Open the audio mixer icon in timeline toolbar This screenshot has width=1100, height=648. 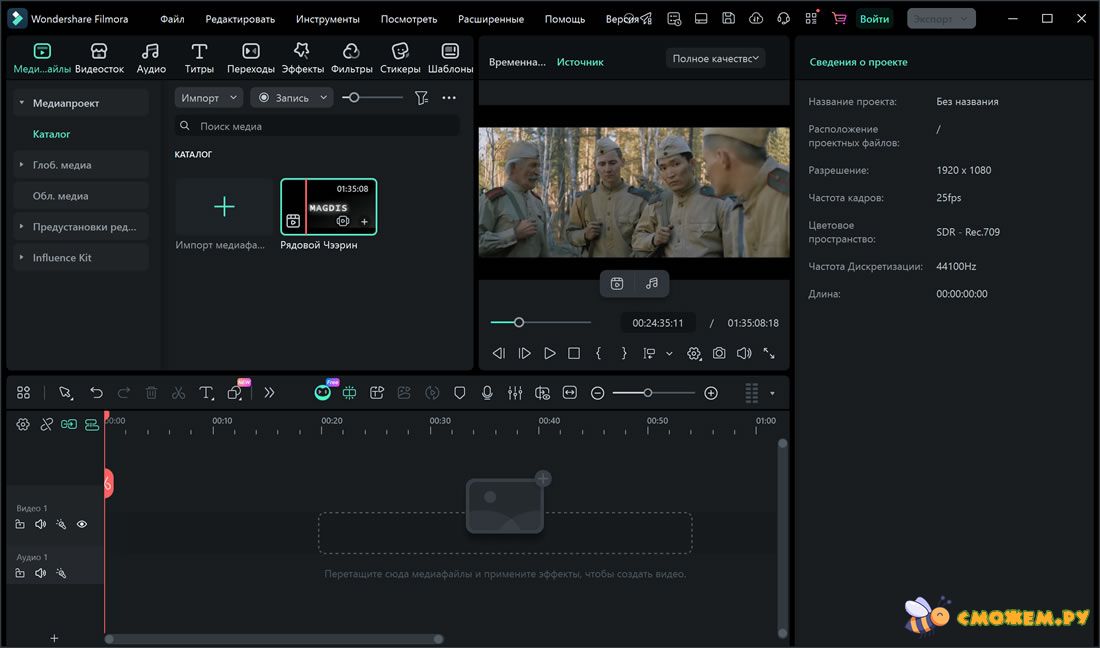515,393
